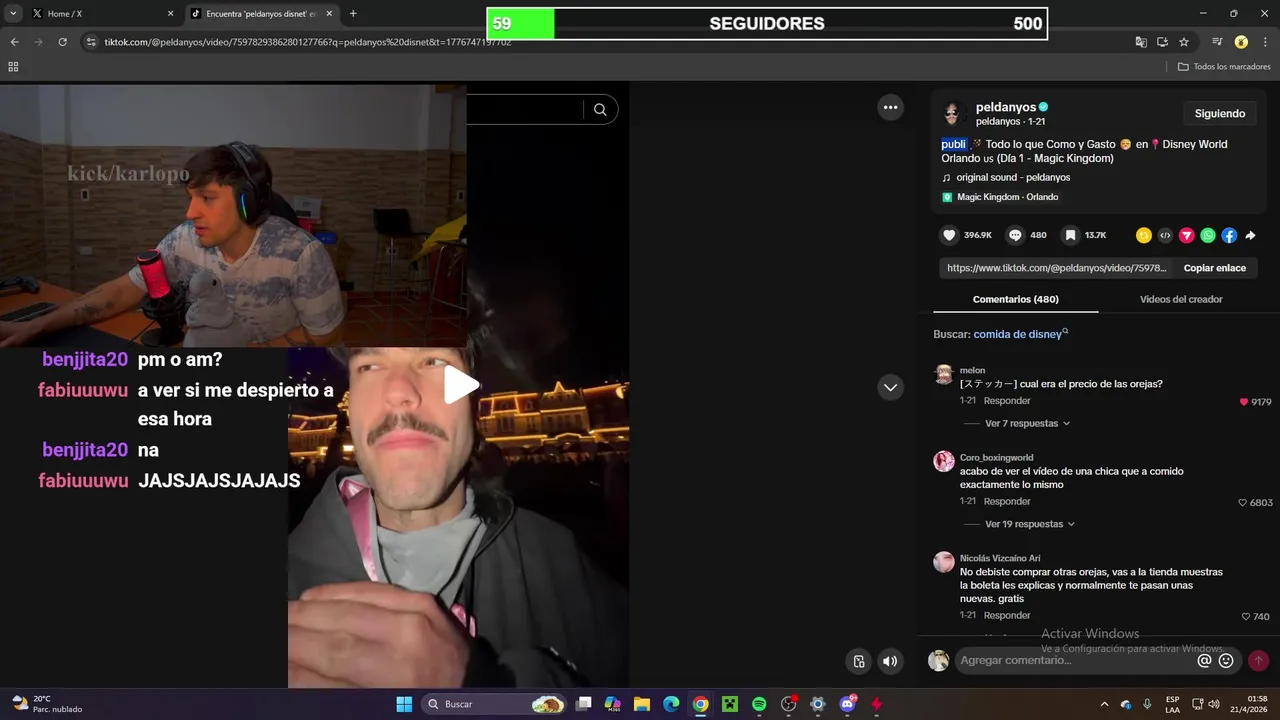
Task: Reply to melon's comment via Responder
Action: pos(1007,401)
